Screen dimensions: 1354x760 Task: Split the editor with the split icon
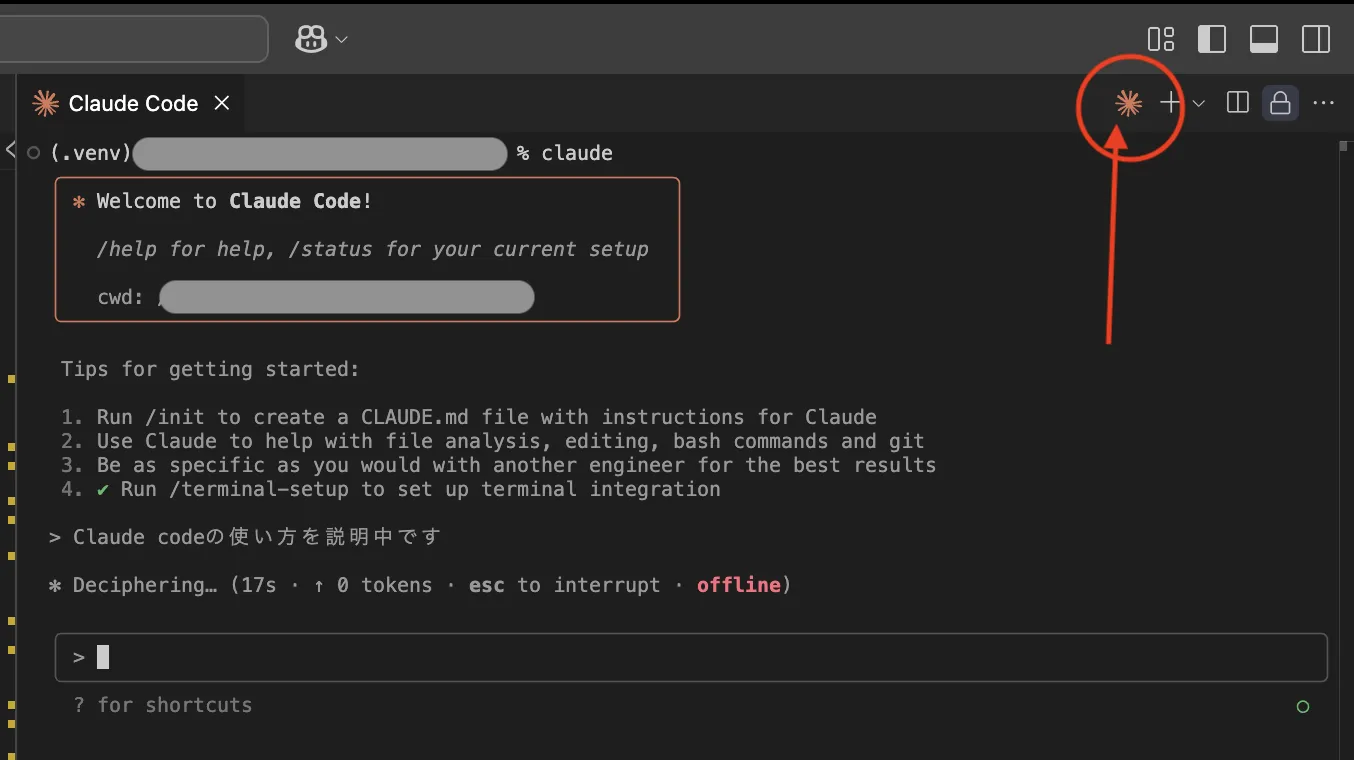coord(1238,103)
